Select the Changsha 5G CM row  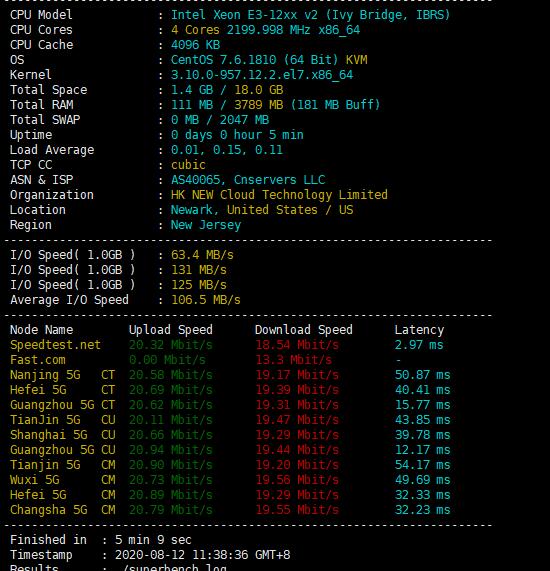click(230, 510)
